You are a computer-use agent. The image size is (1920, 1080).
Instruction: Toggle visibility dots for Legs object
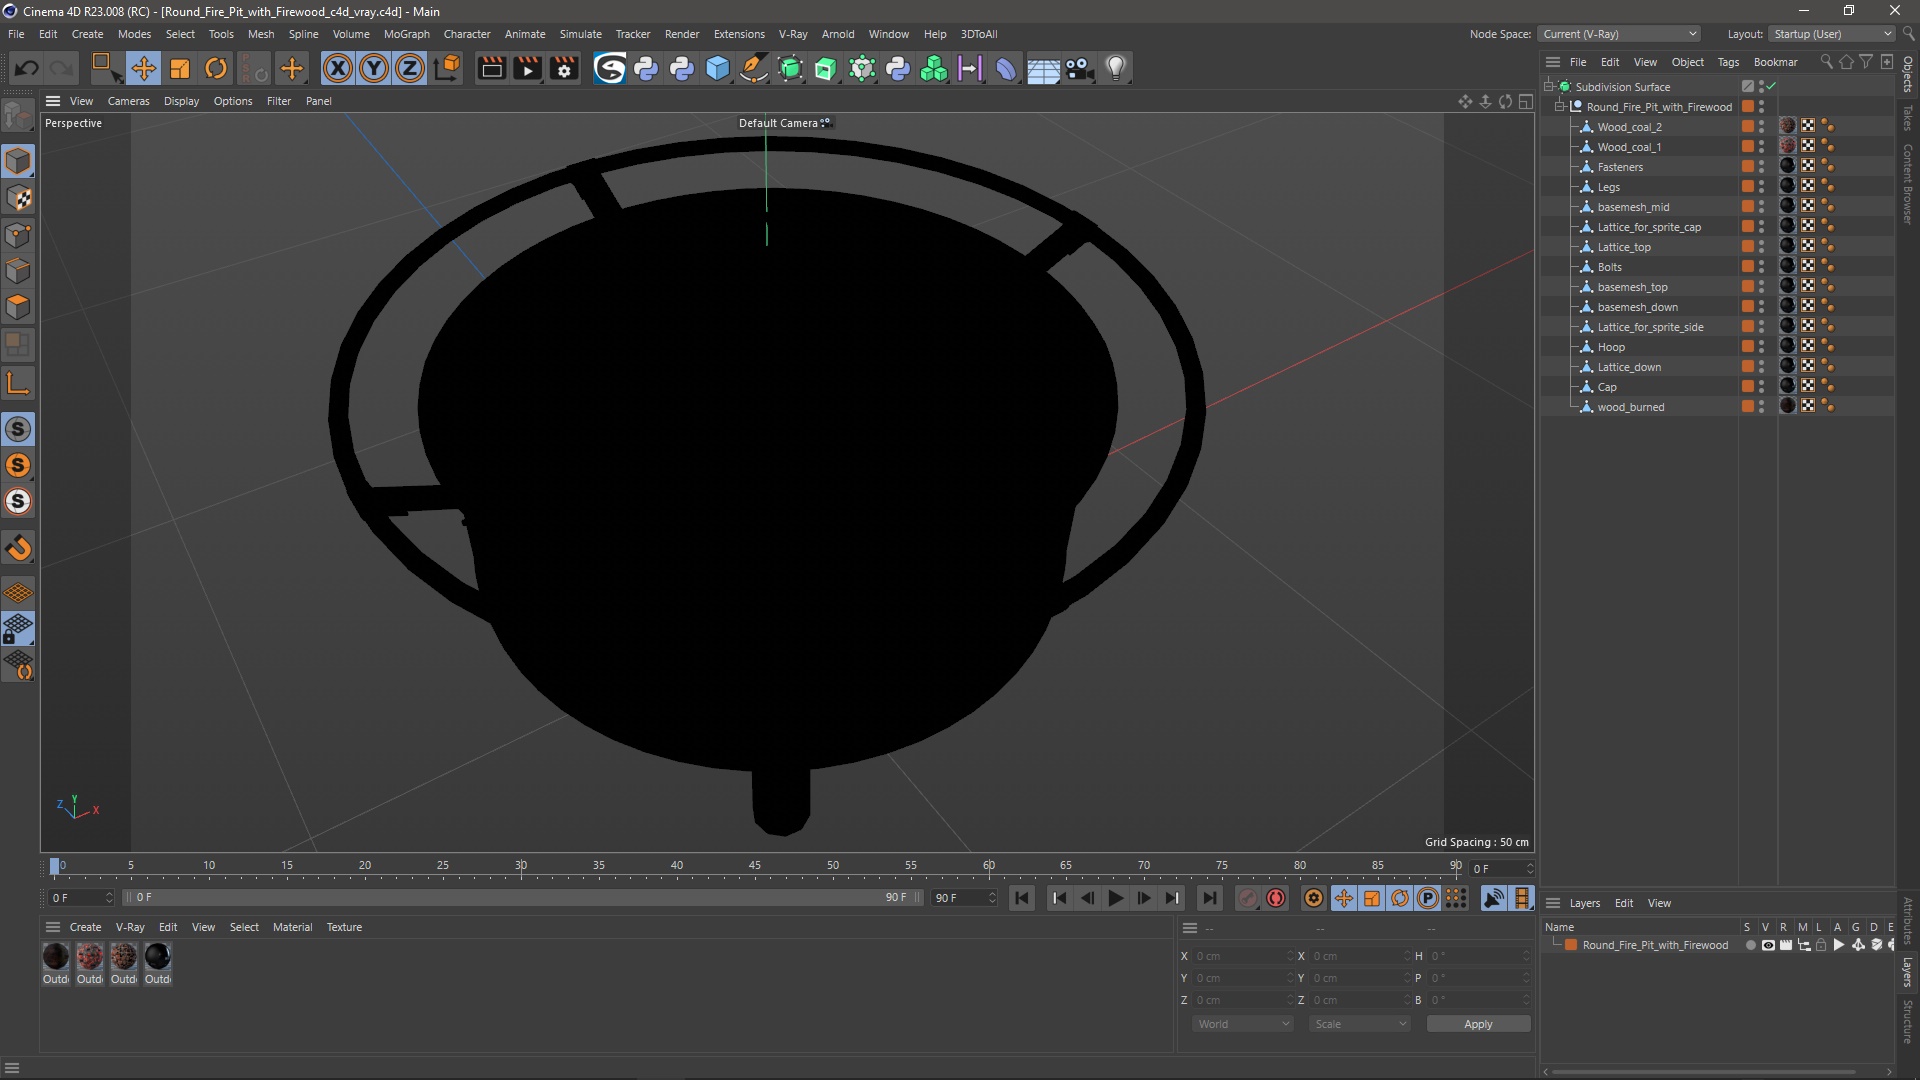(1761, 186)
